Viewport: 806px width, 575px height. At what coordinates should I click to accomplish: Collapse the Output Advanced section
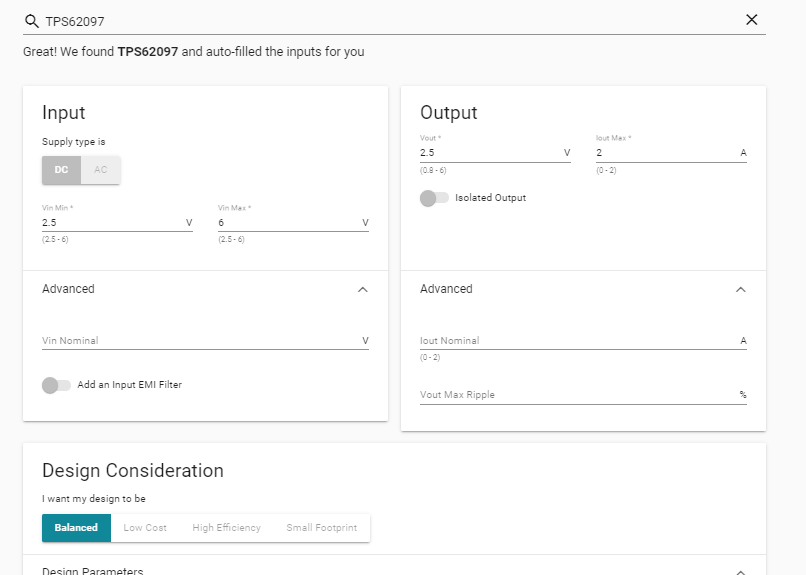tap(740, 289)
